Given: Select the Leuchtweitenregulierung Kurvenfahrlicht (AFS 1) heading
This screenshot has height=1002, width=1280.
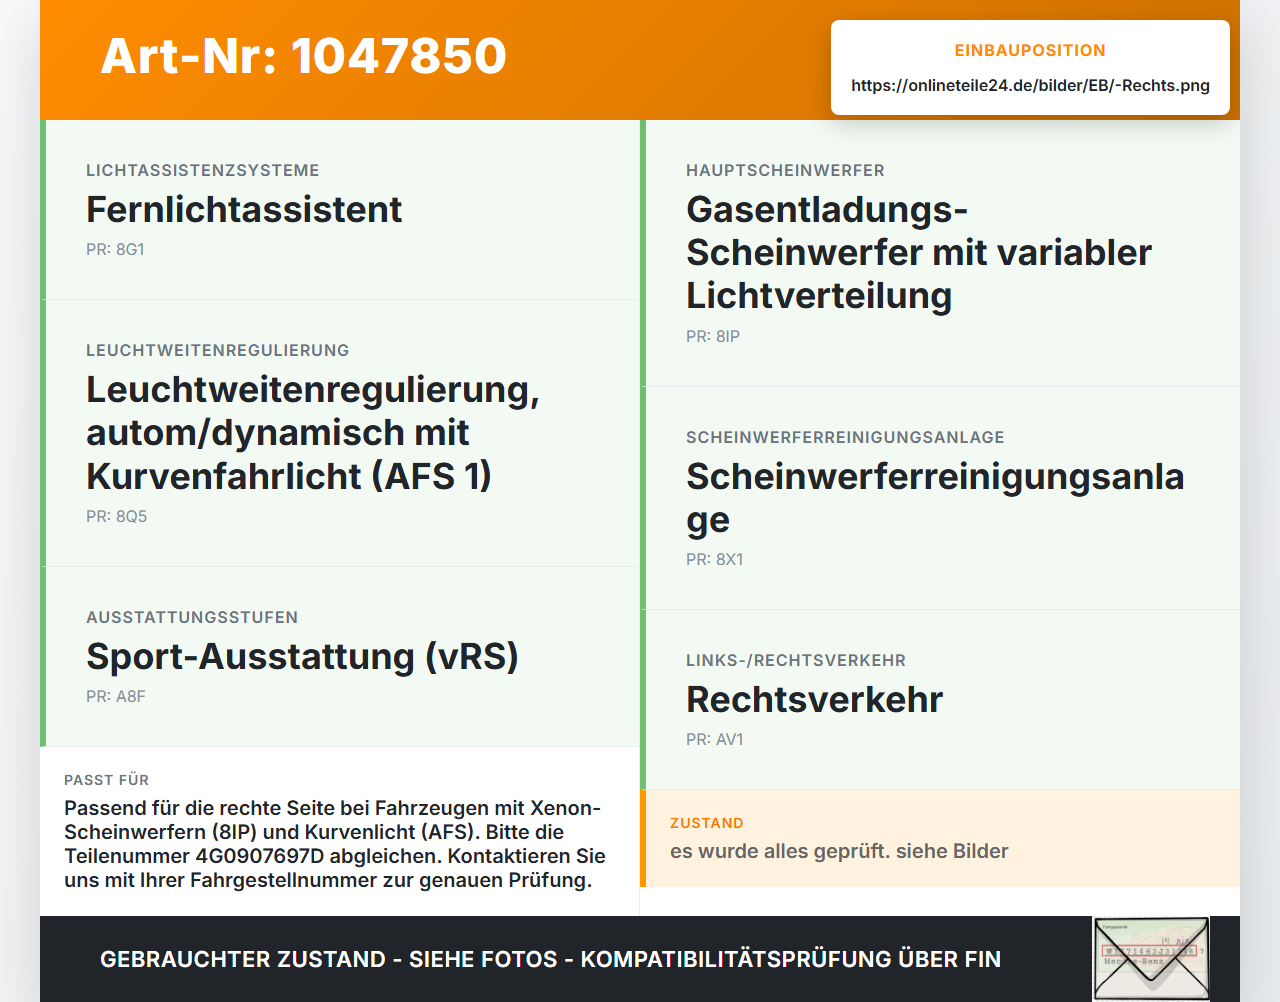Looking at the screenshot, I should coord(313,433).
